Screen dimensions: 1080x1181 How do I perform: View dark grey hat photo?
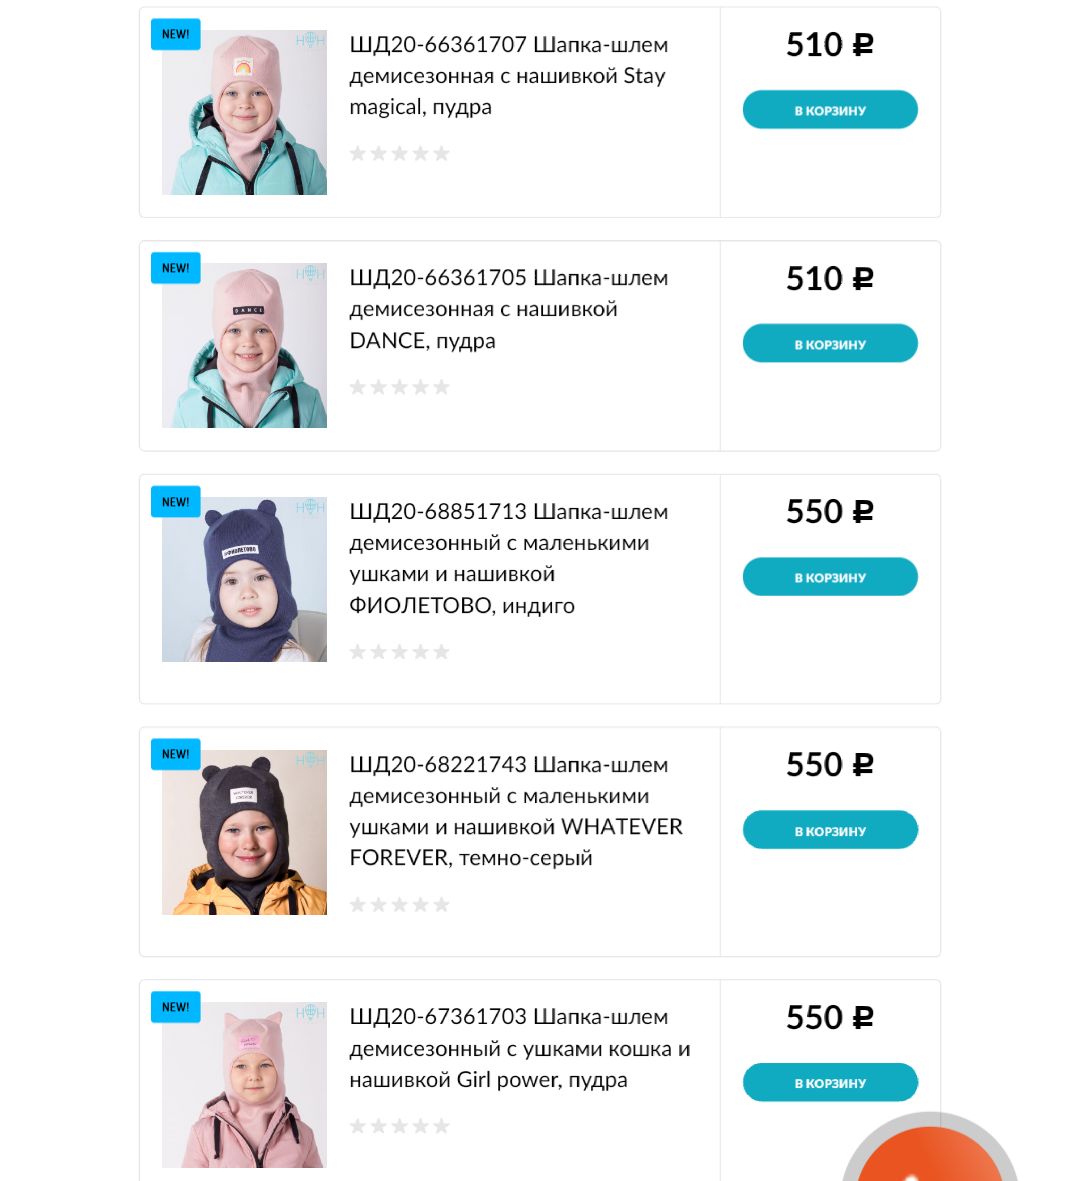(244, 832)
